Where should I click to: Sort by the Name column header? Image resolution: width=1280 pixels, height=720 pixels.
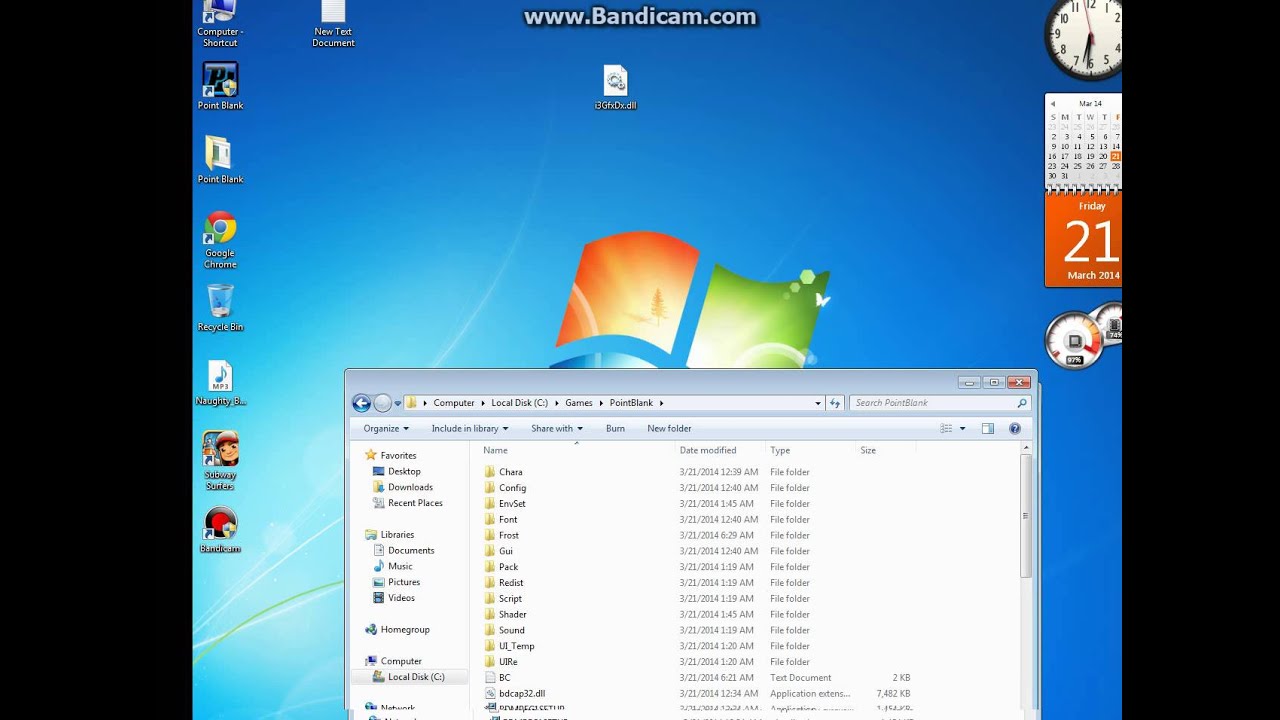(575, 450)
